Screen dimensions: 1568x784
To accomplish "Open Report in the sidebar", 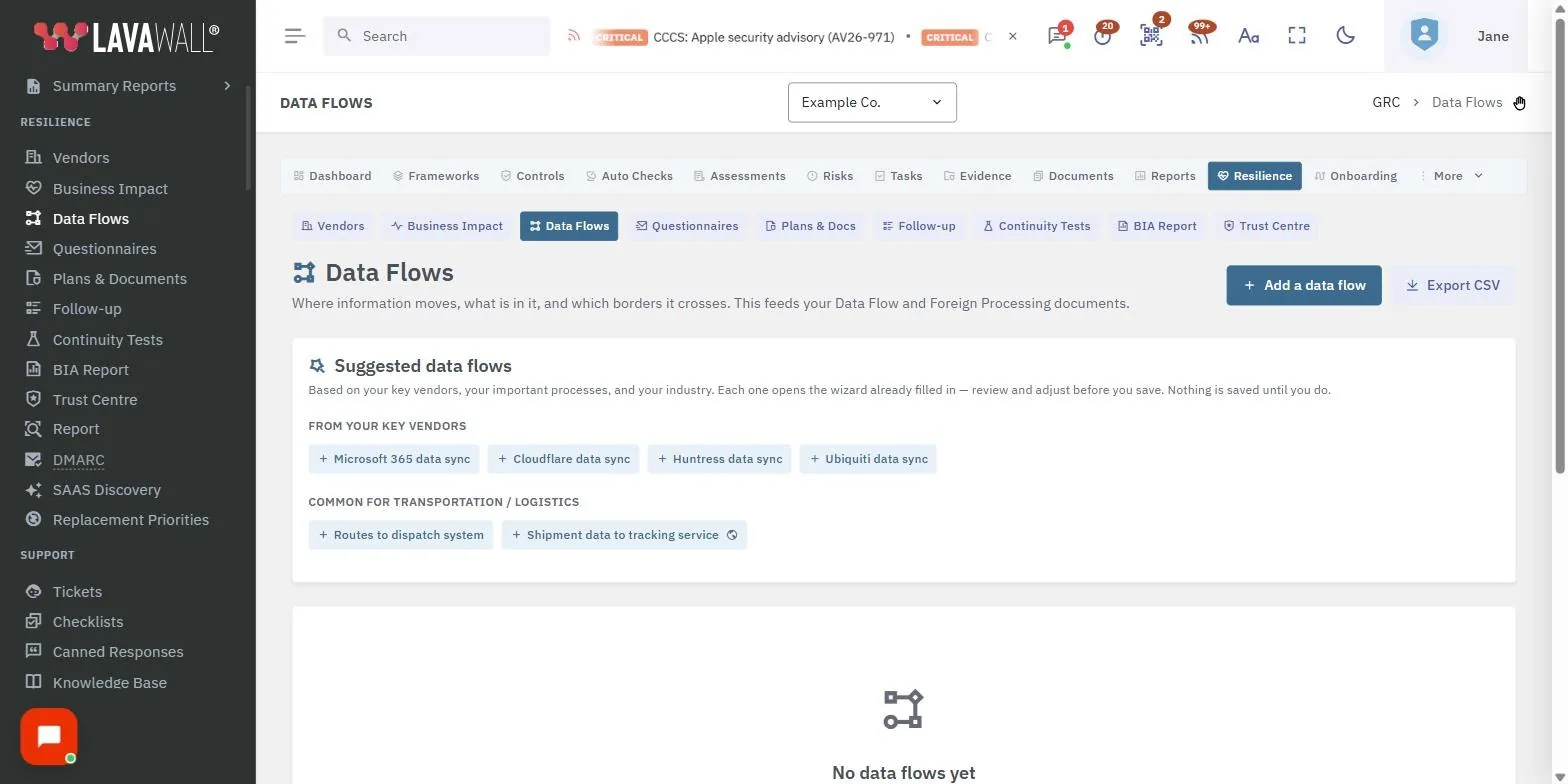I will (76, 429).
